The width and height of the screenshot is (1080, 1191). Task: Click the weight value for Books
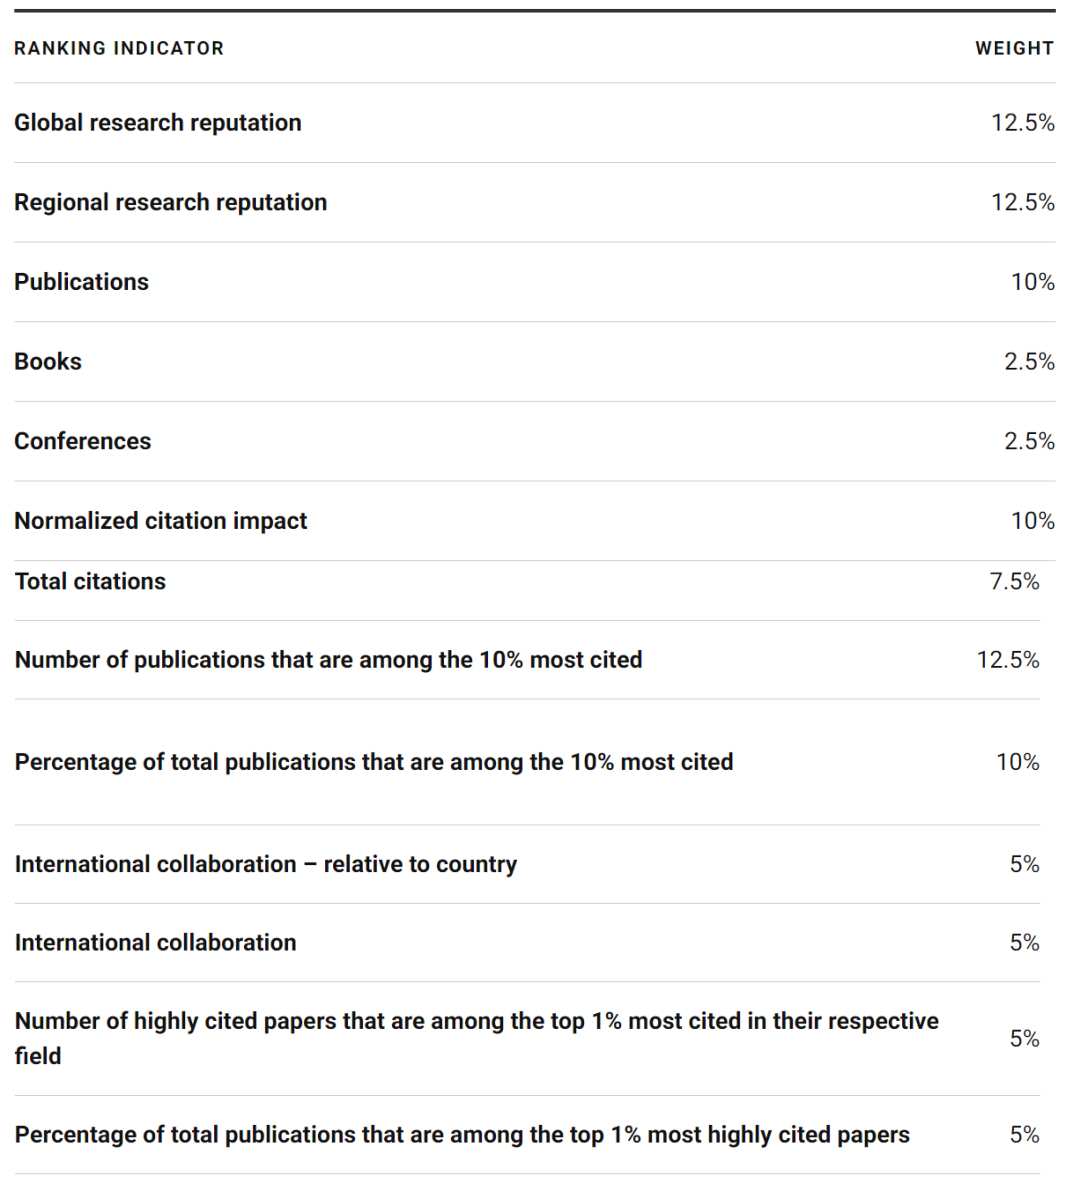click(x=1029, y=361)
